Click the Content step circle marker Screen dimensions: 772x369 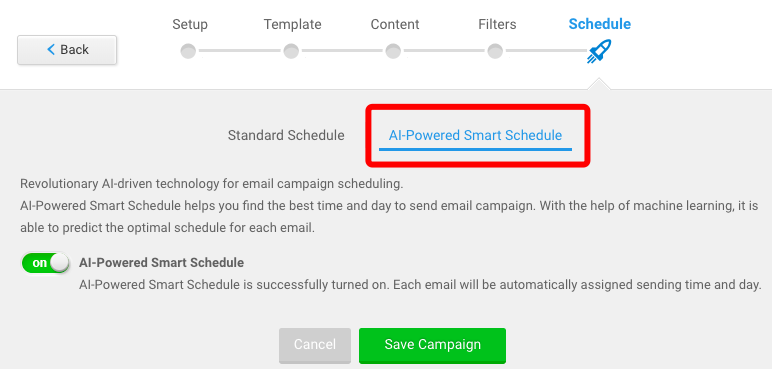tap(393, 51)
